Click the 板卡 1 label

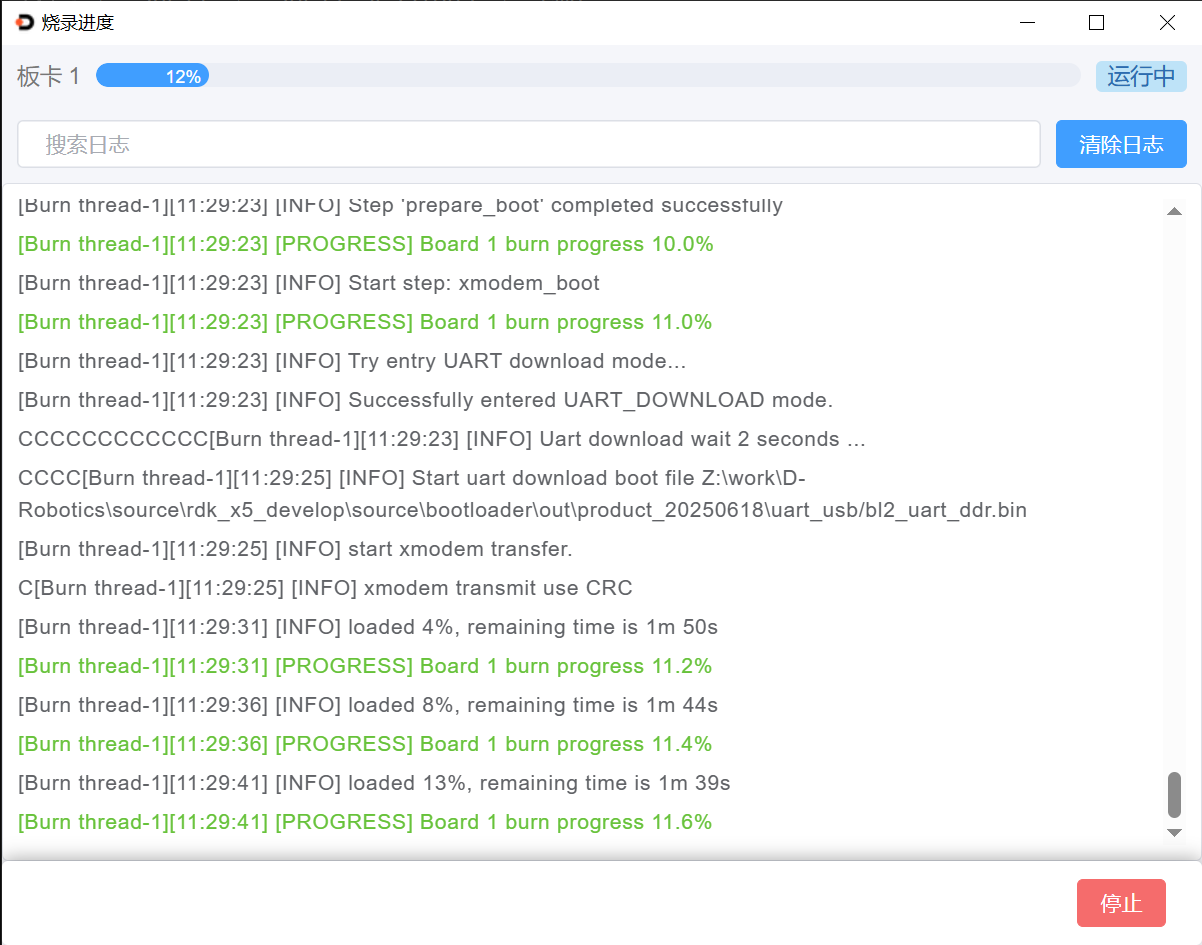click(x=48, y=76)
